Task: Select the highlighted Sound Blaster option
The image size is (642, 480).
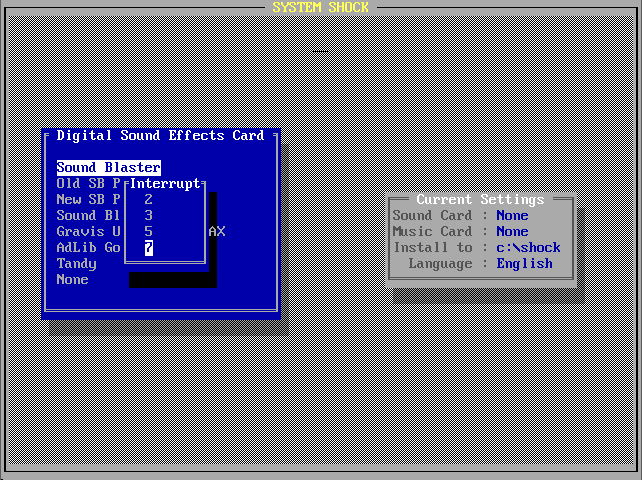Action: [x=108, y=168]
